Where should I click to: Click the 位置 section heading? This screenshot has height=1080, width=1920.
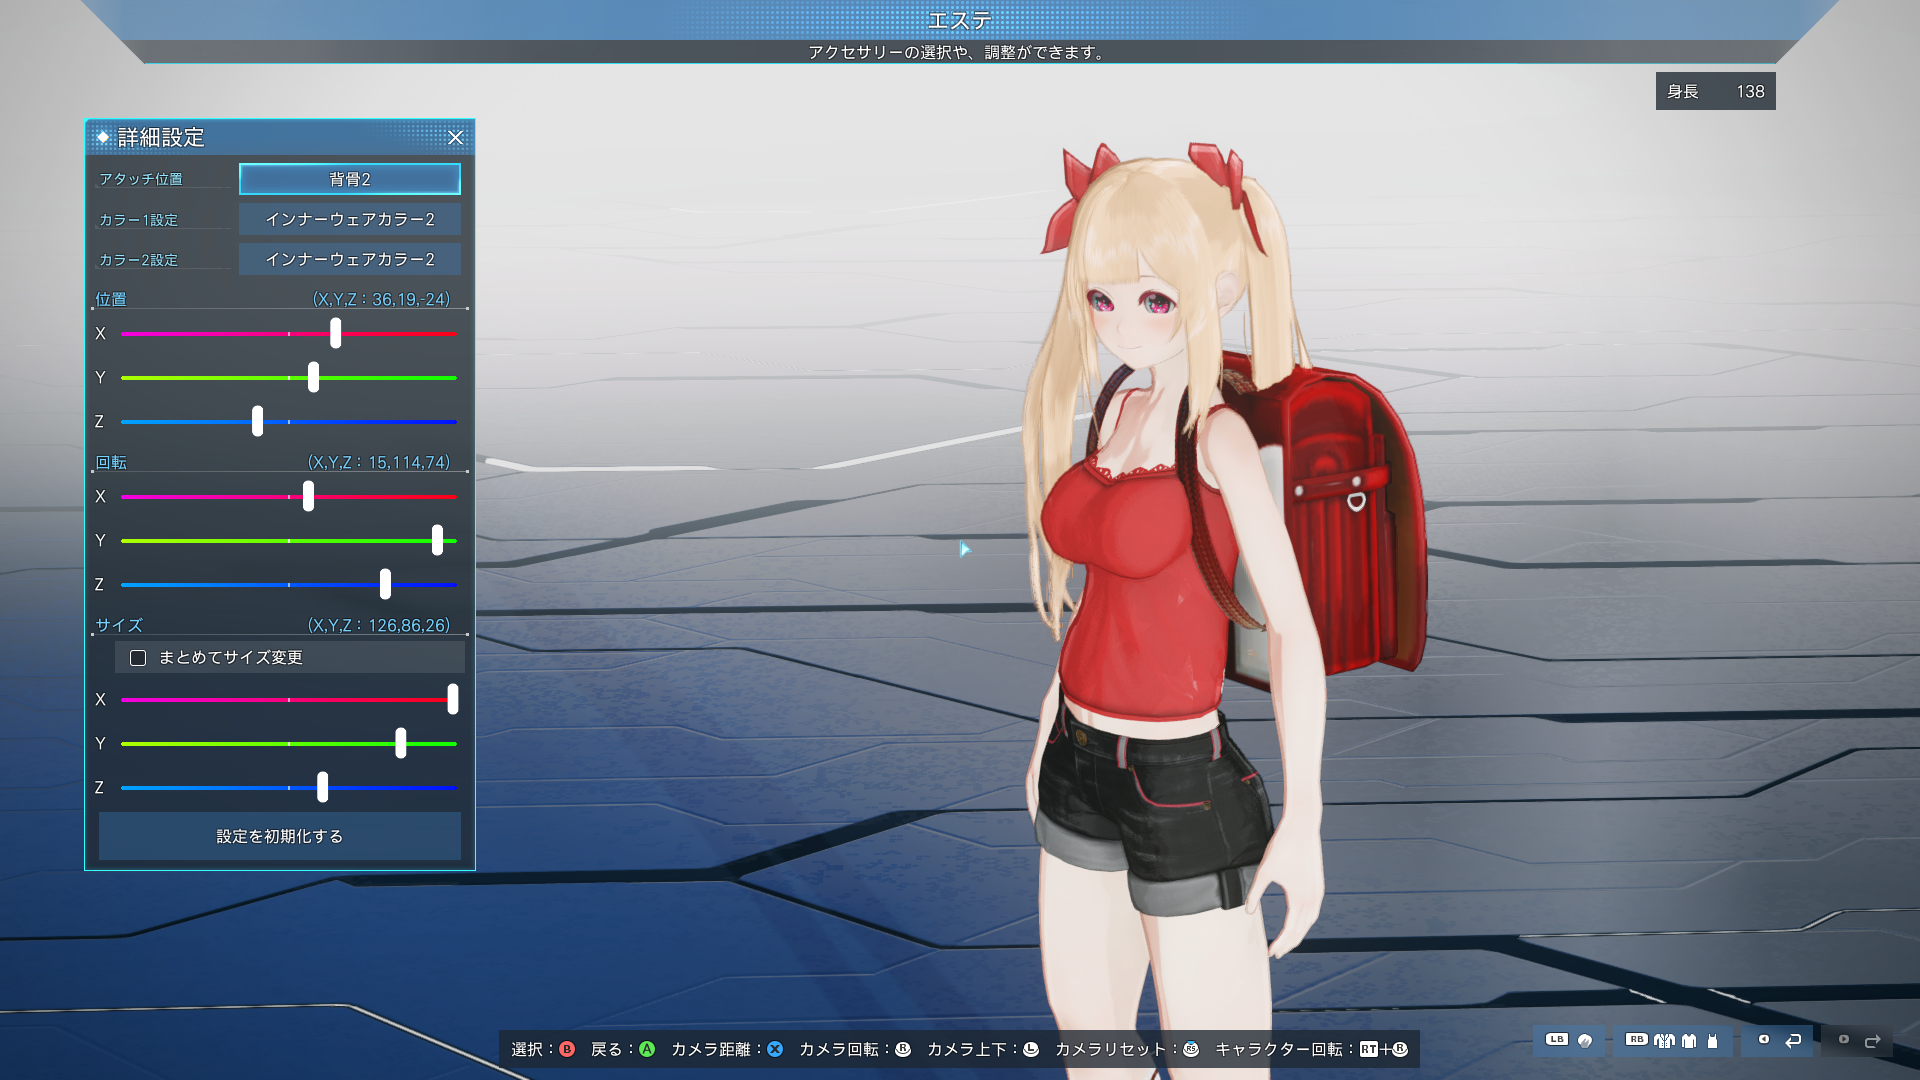111,299
